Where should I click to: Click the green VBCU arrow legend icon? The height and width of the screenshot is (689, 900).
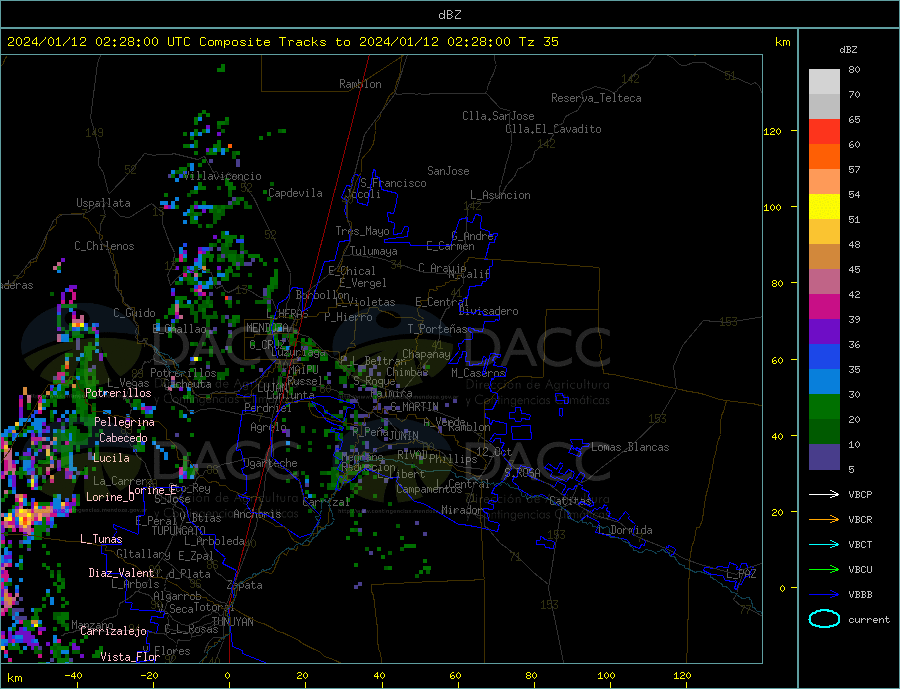pyautogui.click(x=824, y=570)
